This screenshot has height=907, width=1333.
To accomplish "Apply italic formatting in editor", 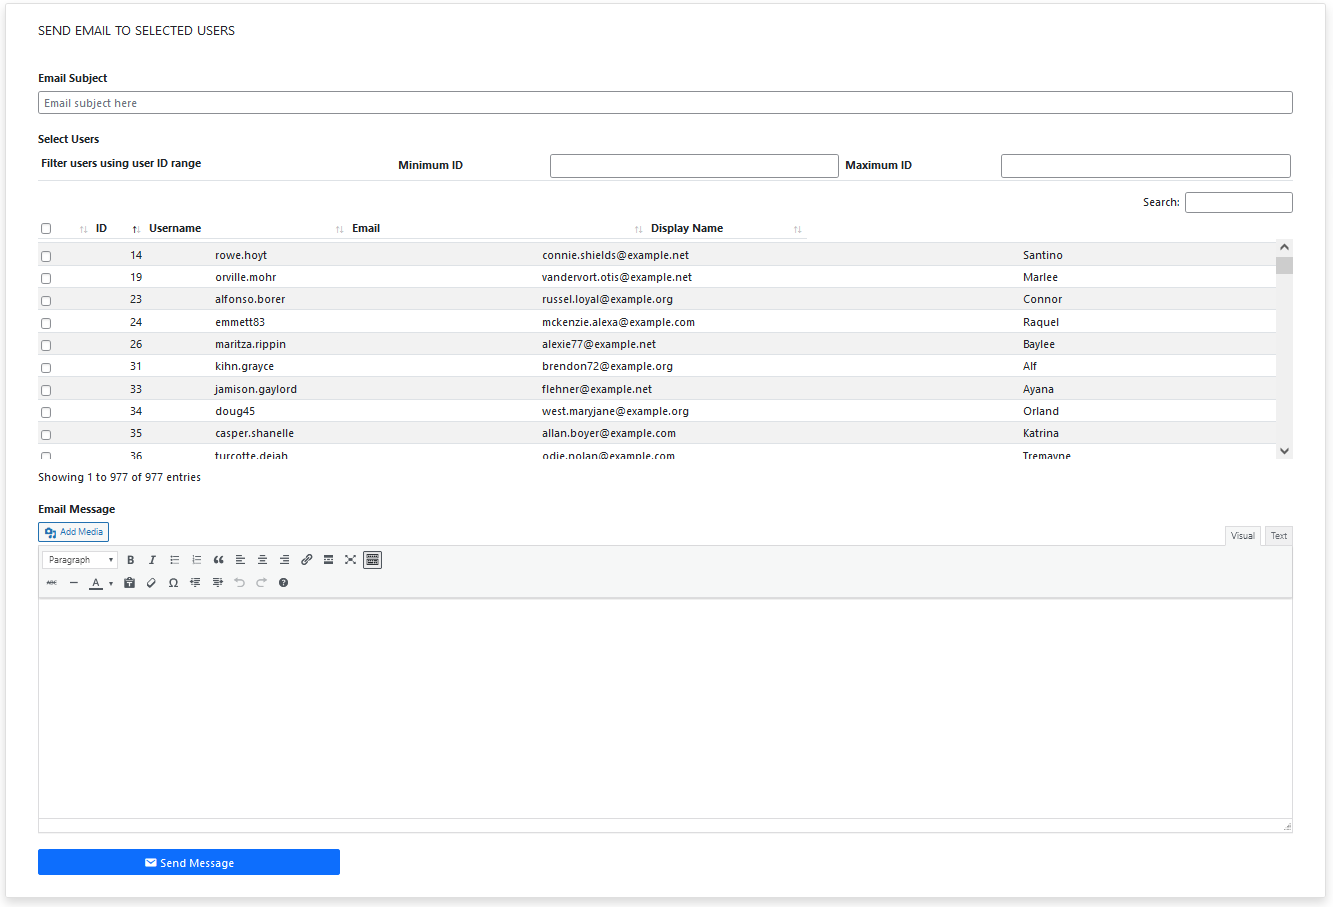I will pos(152,560).
